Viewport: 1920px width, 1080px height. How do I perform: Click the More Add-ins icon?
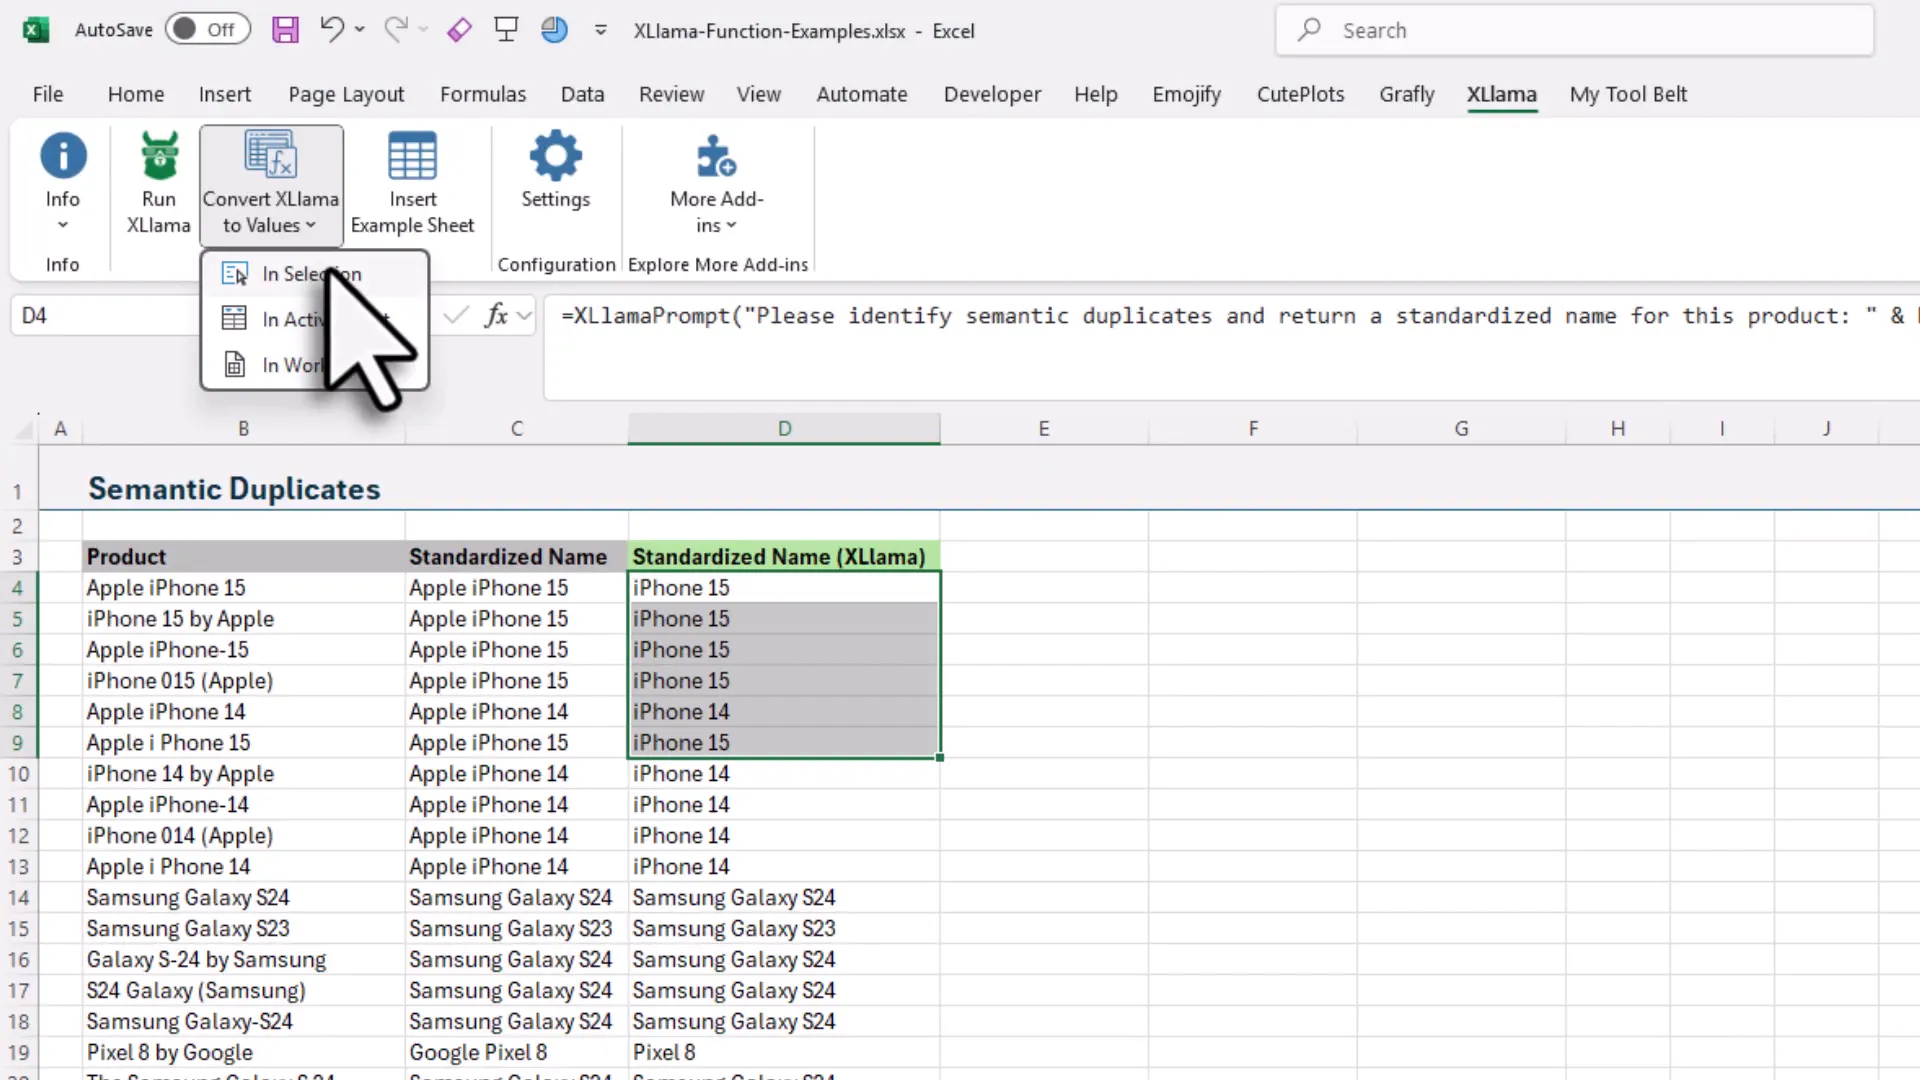pos(716,155)
